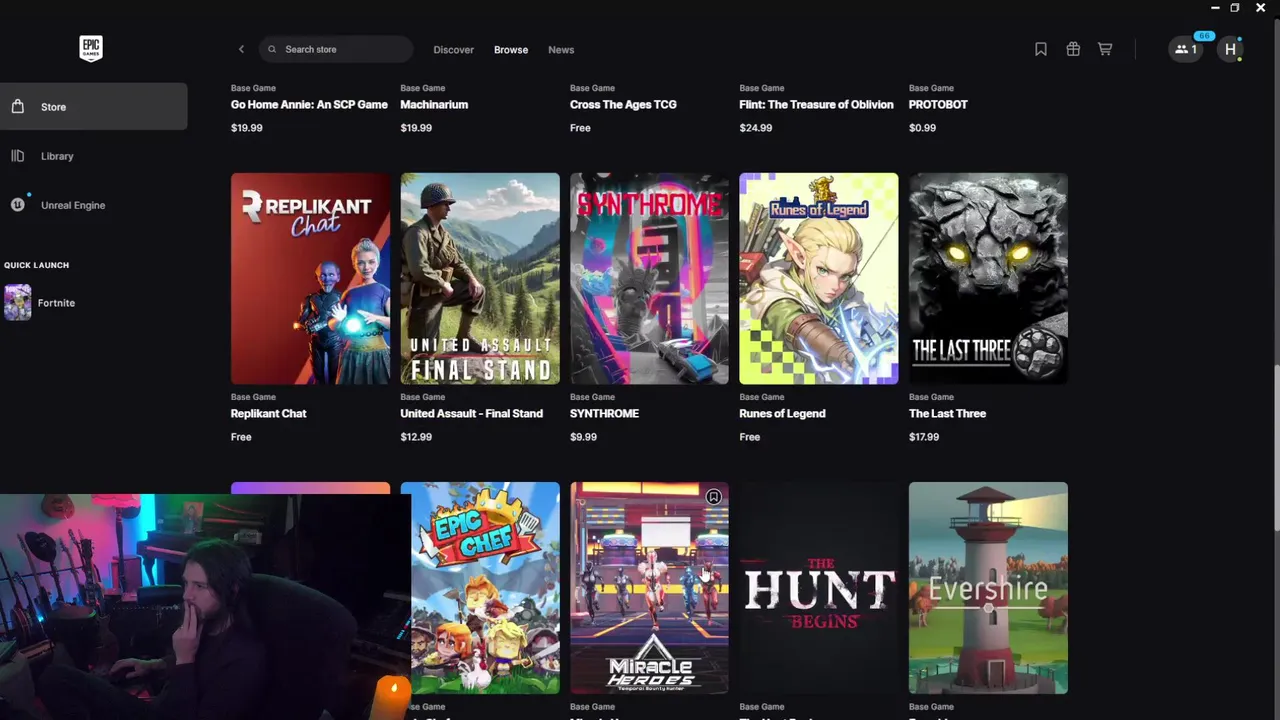The height and width of the screenshot is (720, 1280).
Task: Open Go Home Annie: An SCP Game
Action: (x=309, y=104)
